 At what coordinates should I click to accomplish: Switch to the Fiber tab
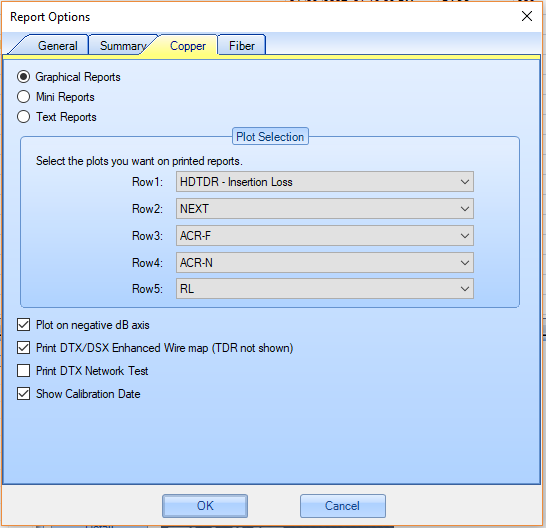[x=242, y=46]
